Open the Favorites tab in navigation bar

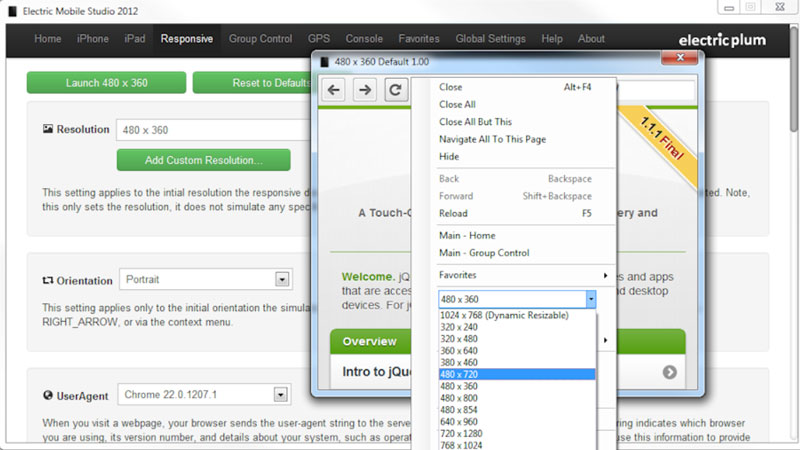(419, 39)
